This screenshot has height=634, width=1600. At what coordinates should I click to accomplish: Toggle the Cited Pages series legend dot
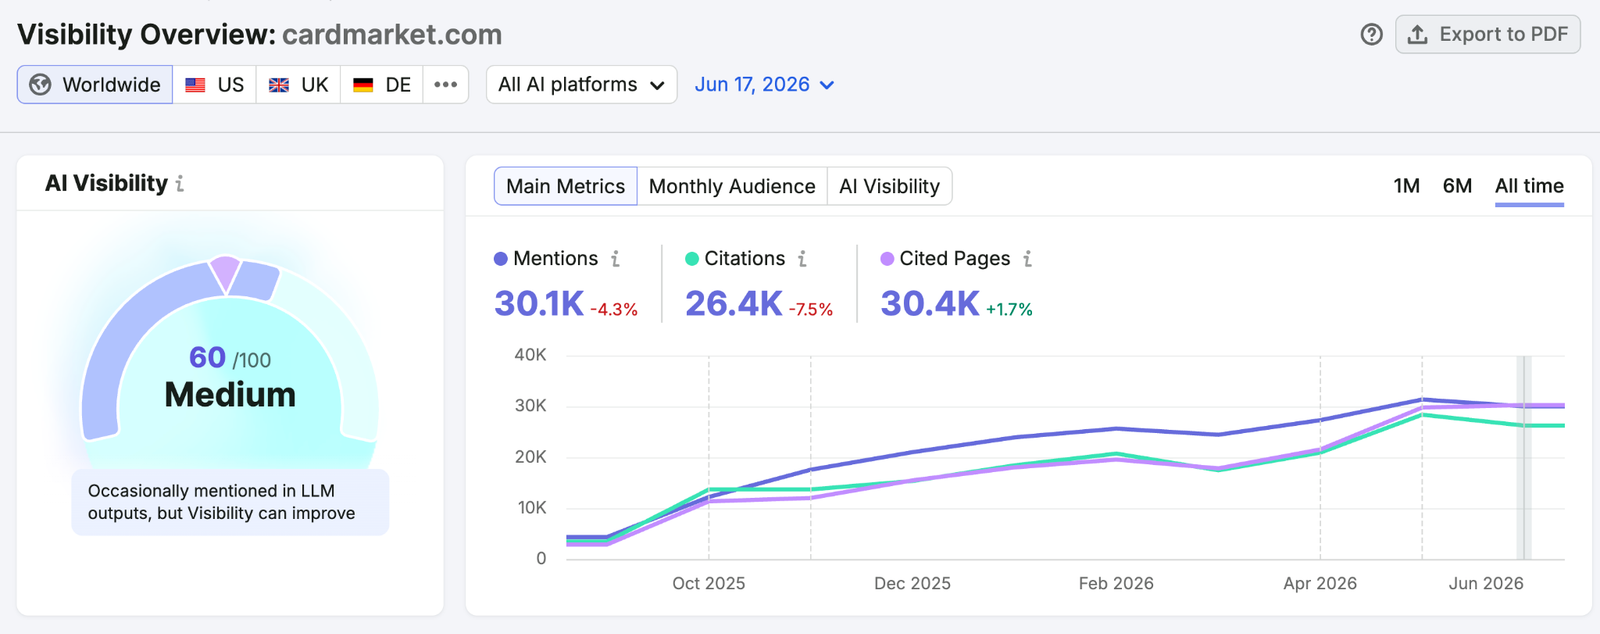pos(887,259)
